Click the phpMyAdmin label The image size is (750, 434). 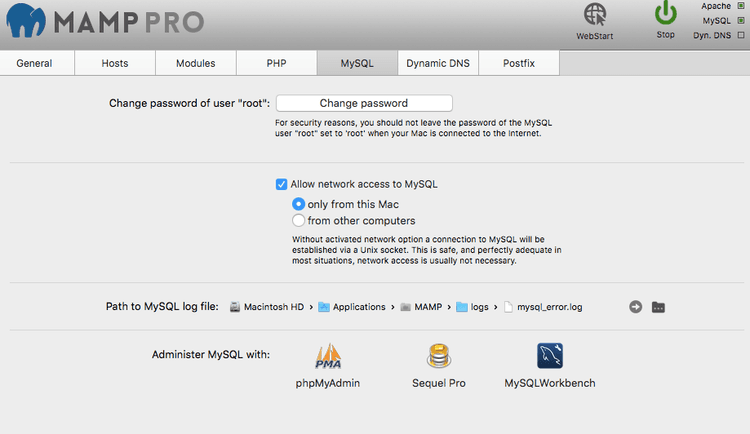point(328,383)
